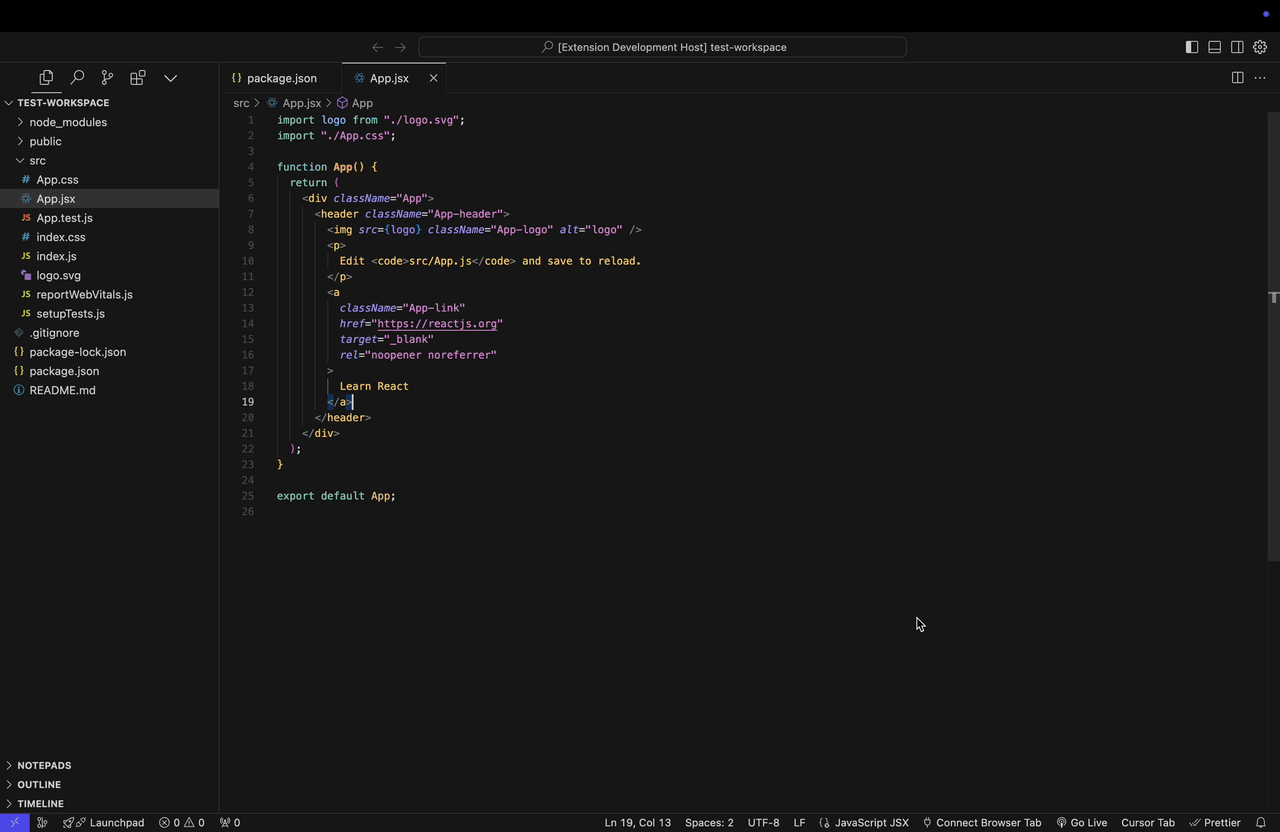This screenshot has height=832, width=1280.
Task: Click Ln 19, Col 13 cursor position
Action: [x=637, y=822]
